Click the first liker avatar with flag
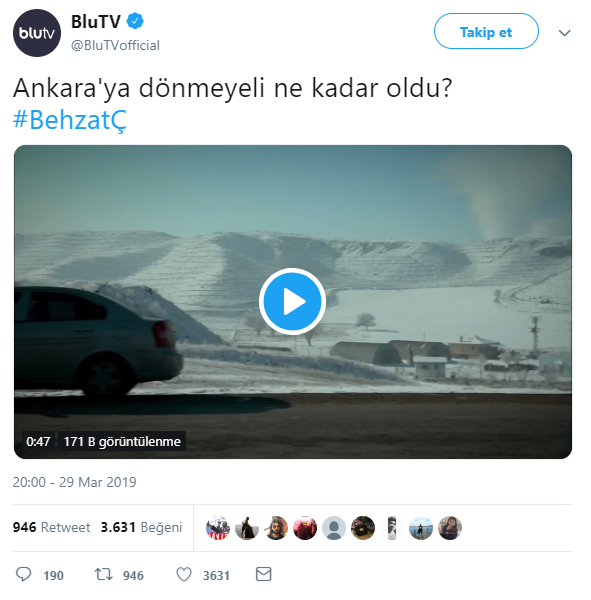 [218, 528]
